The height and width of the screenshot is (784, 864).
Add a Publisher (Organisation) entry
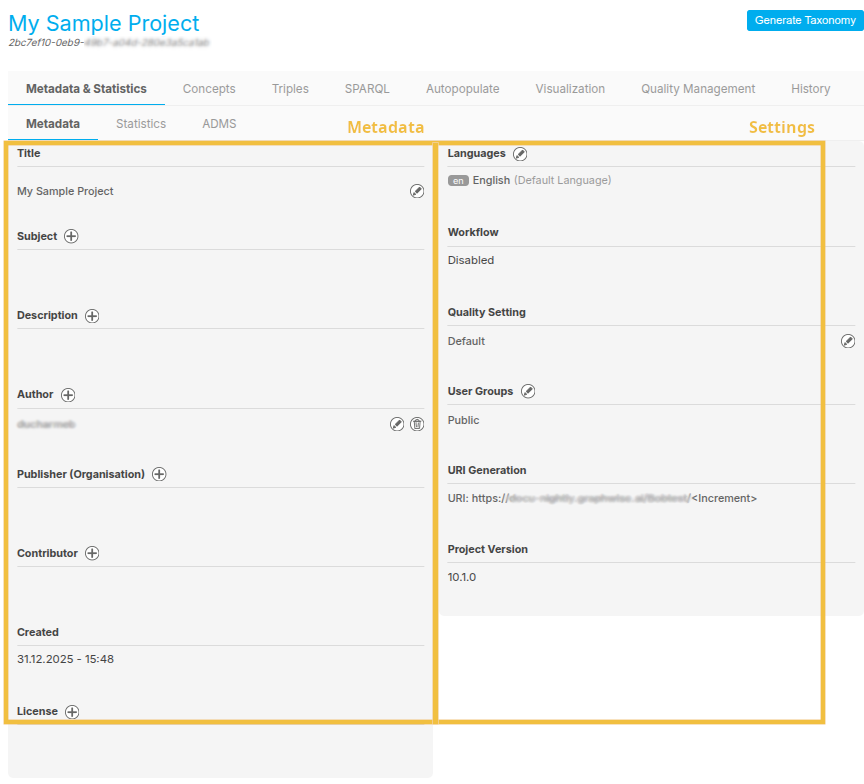tap(159, 474)
